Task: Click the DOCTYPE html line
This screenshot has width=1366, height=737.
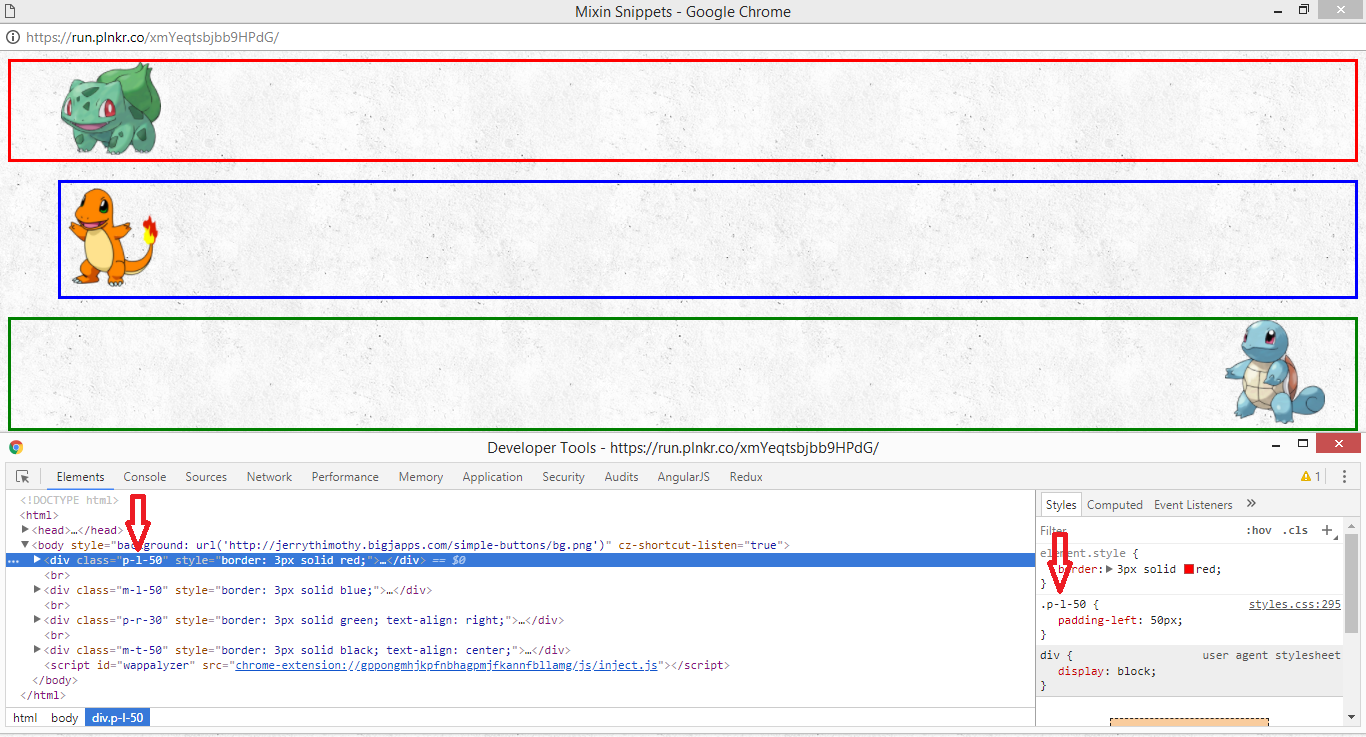Action: tap(69, 500)
